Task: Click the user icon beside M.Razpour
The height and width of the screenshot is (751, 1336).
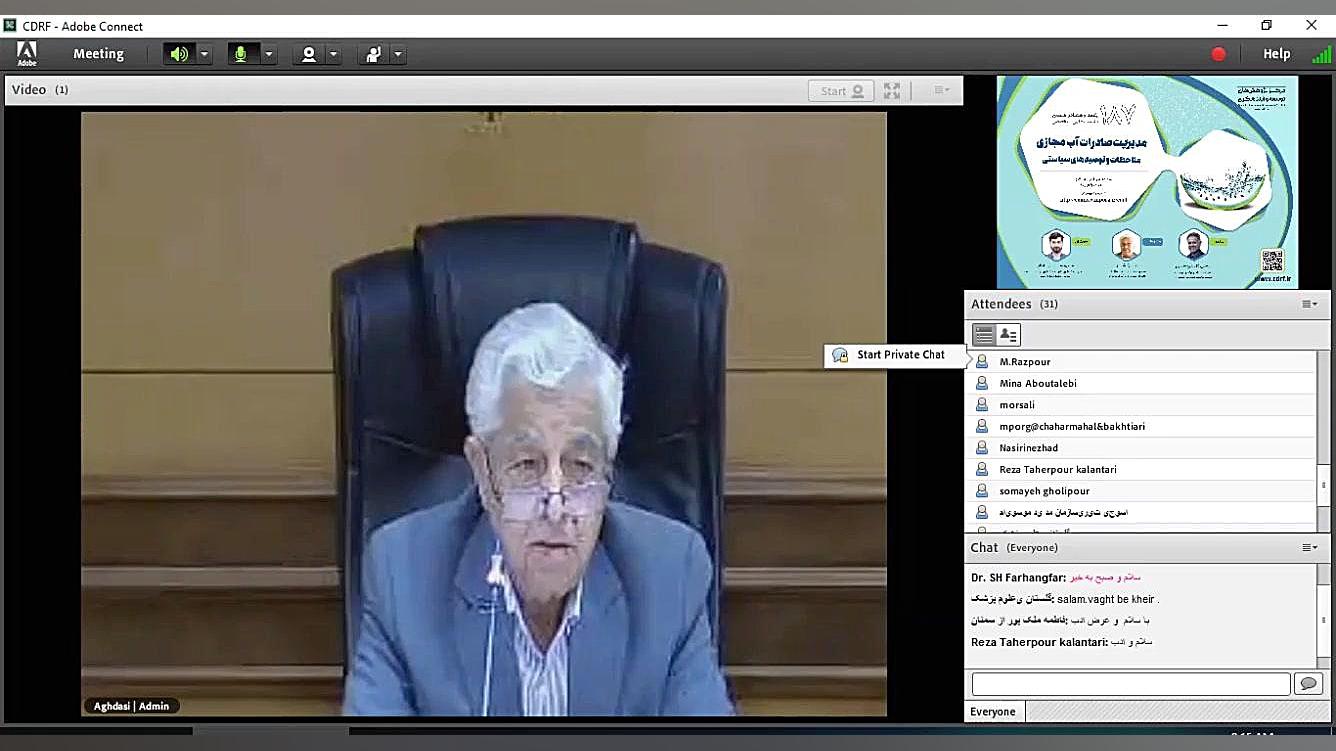Action: [x=982, y=362]
